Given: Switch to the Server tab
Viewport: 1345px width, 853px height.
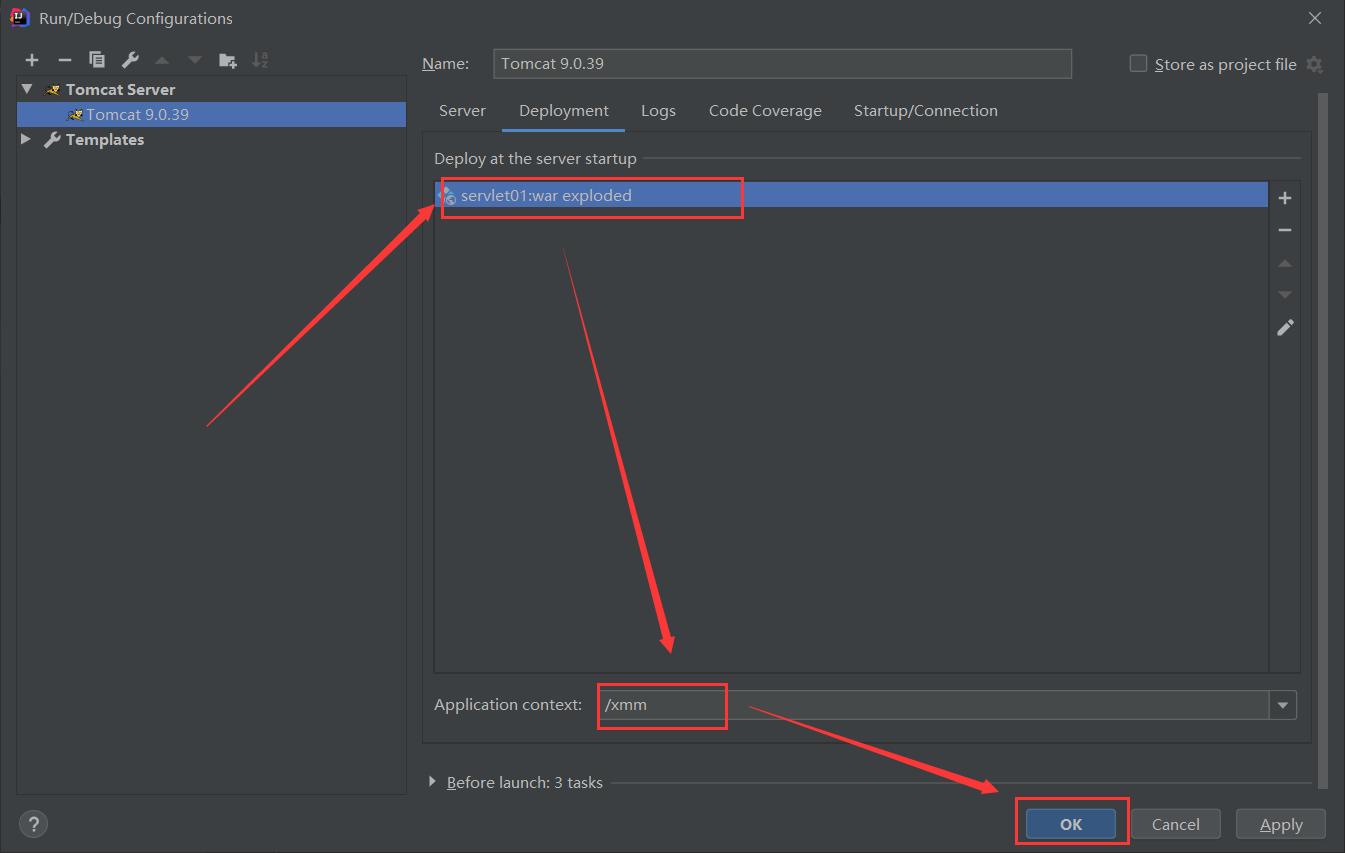Looking at the screenshot, I should (x=462, y=111).
